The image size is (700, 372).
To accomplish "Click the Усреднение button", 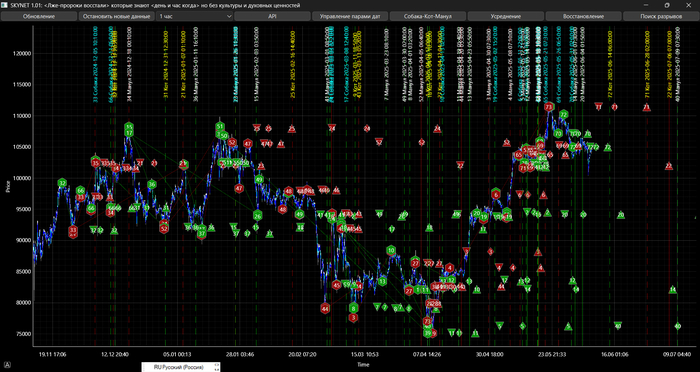I will (505, 17).
